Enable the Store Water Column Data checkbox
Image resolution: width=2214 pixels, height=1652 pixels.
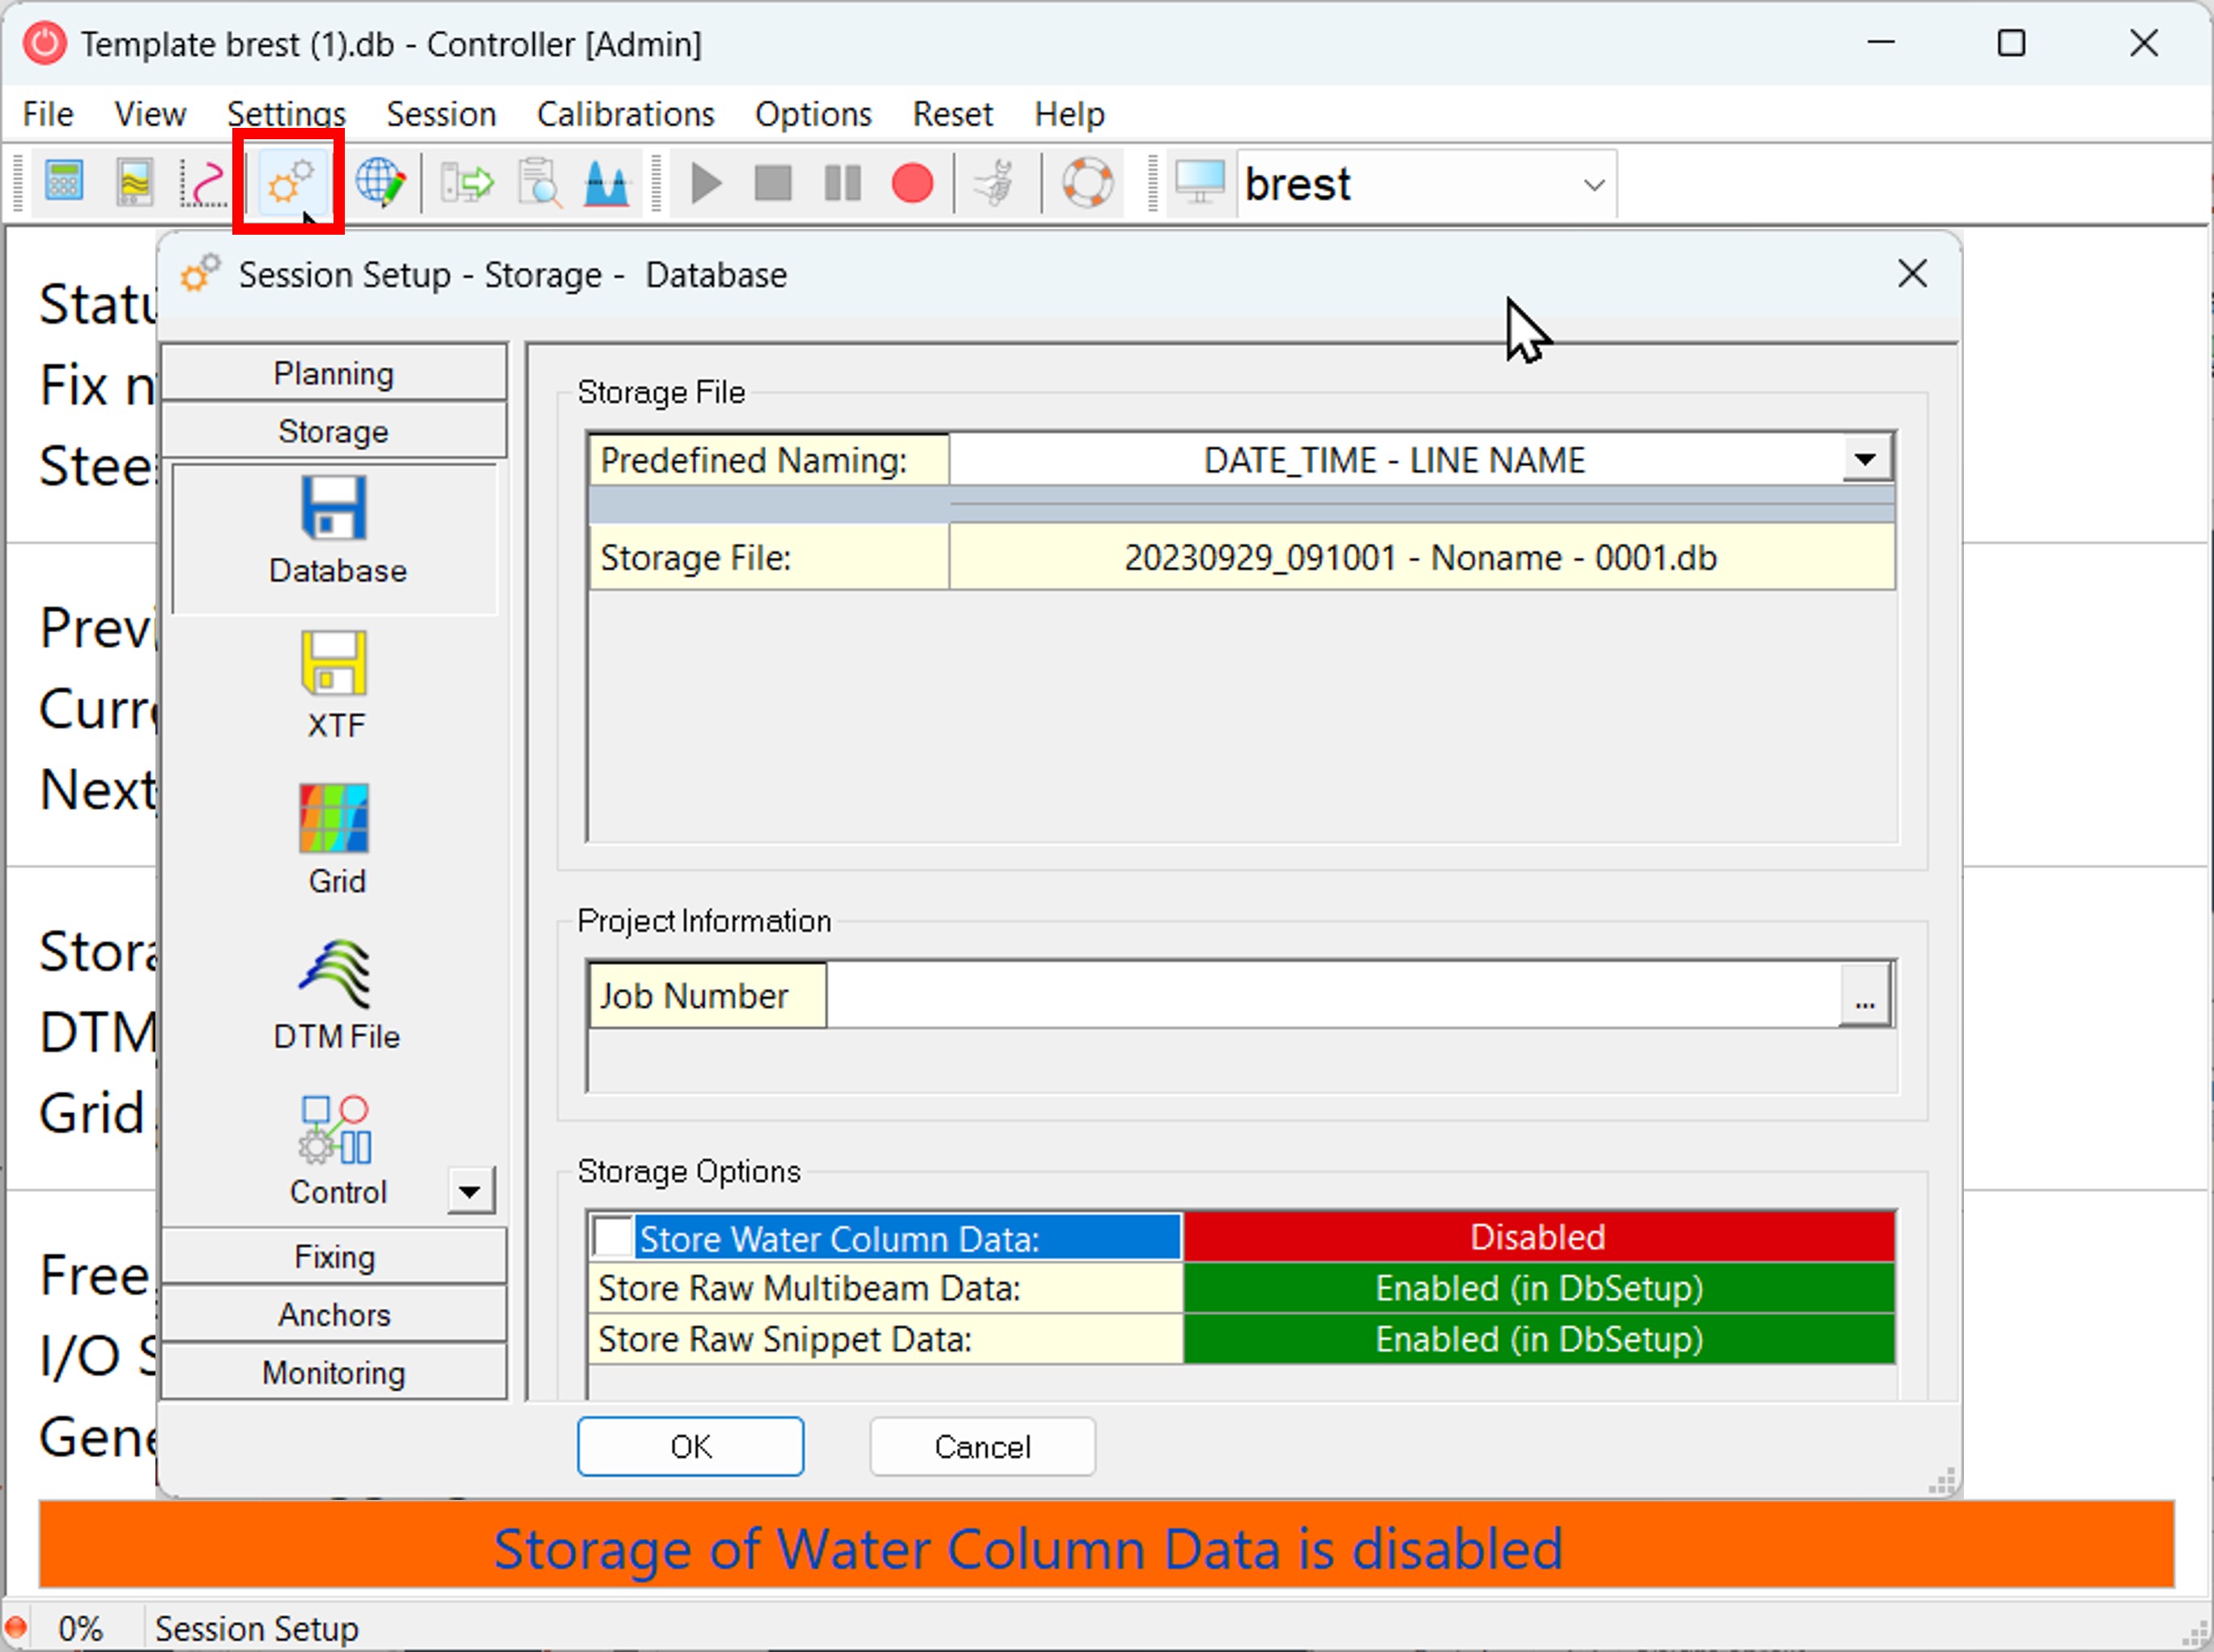click(x=612, y=1238)
